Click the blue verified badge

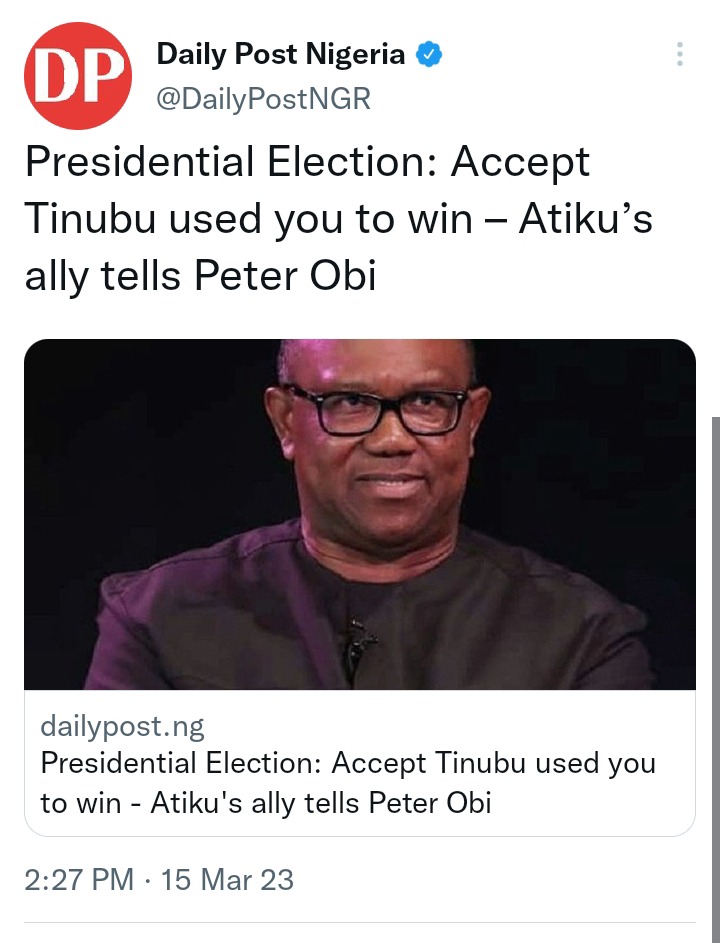(429, 55)
